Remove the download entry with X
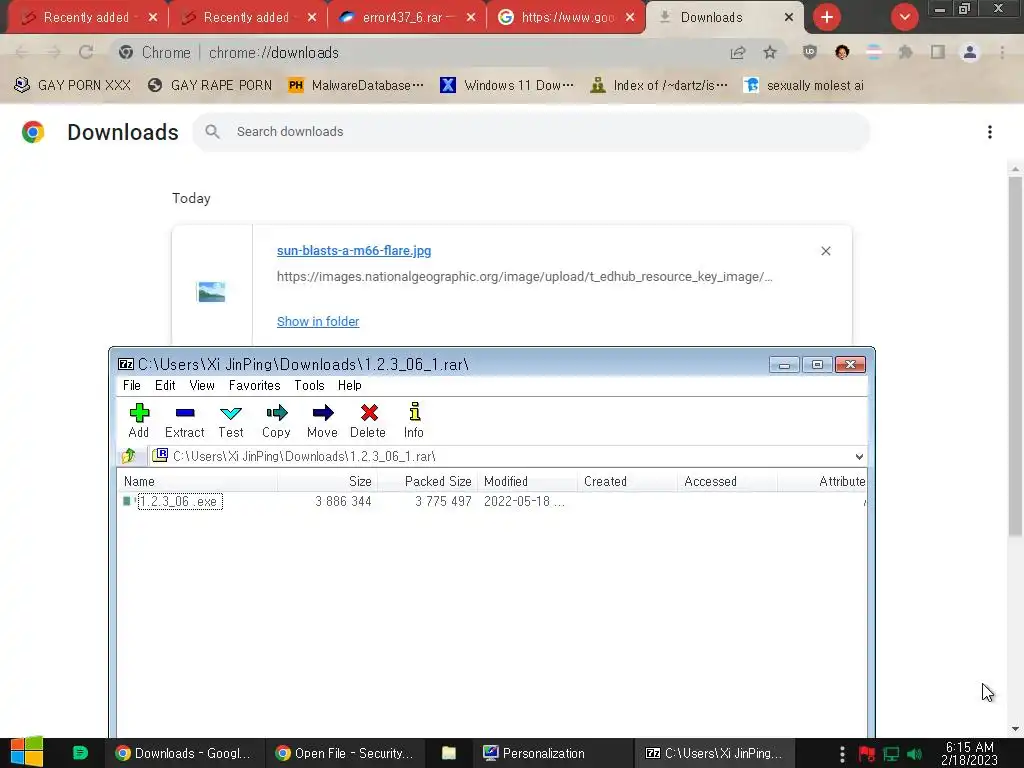The height and width of the screenshot is (768, 1024). 825,251
